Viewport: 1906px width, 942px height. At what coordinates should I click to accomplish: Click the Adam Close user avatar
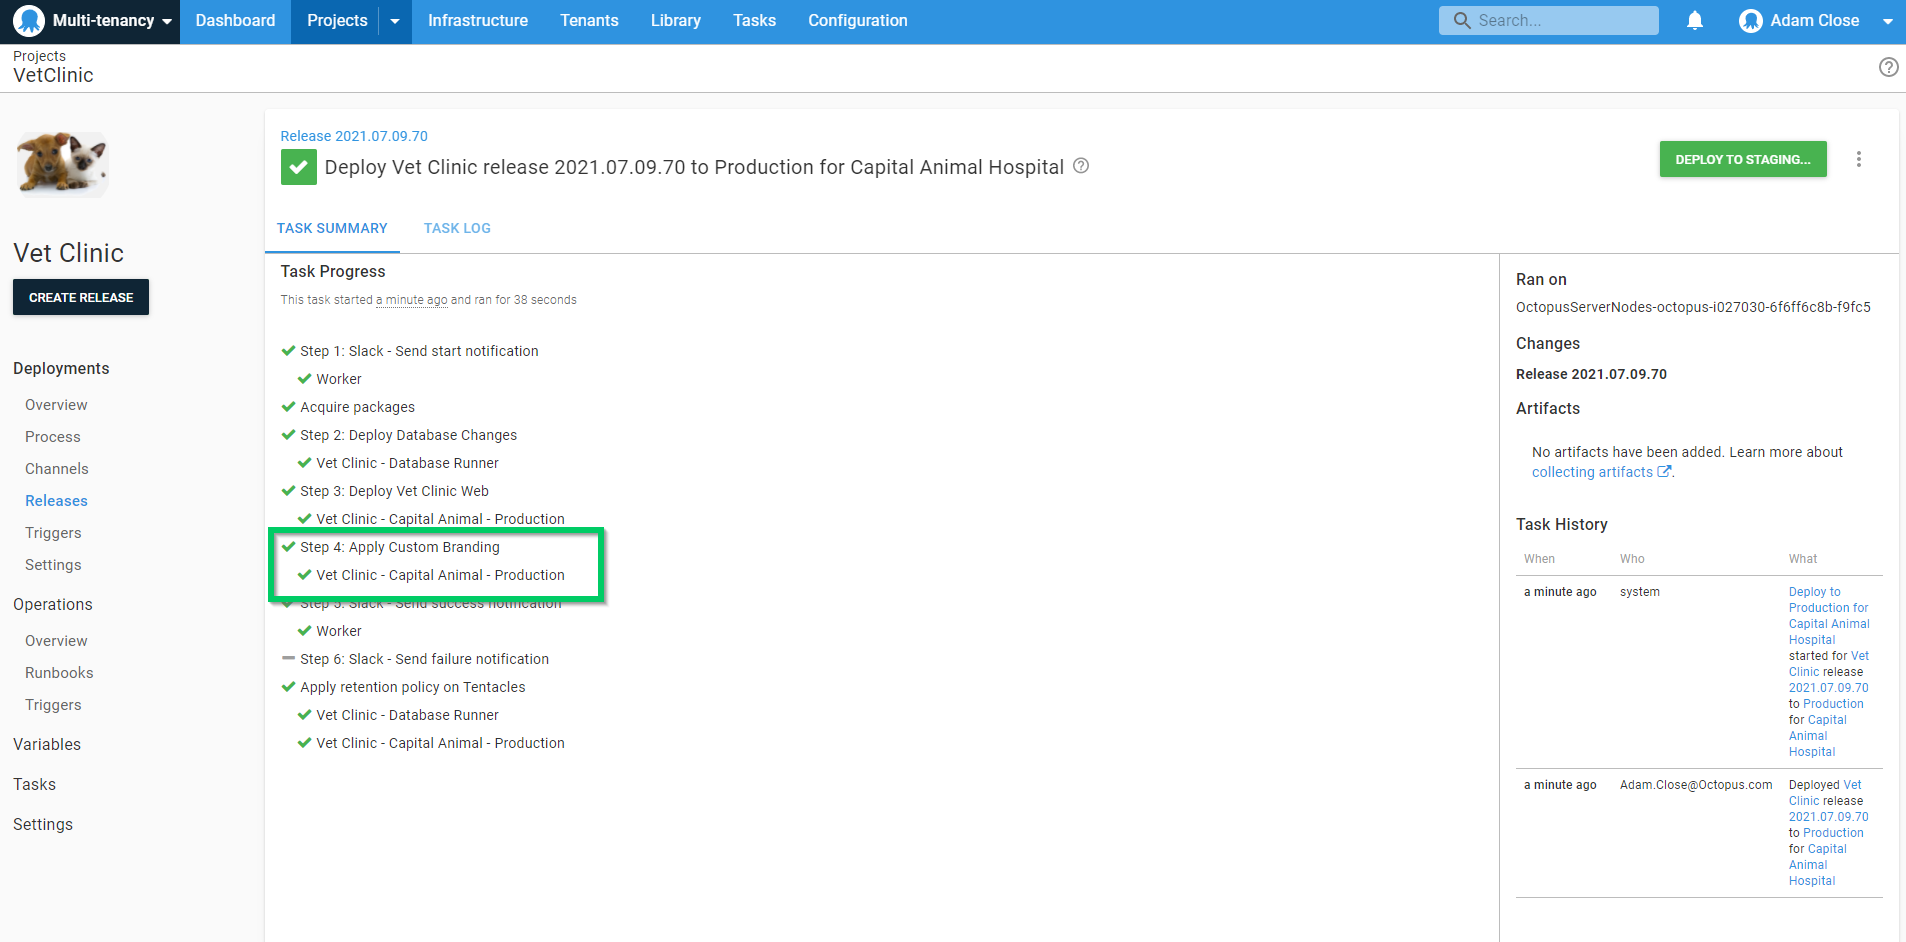(x=1750, y=21)
